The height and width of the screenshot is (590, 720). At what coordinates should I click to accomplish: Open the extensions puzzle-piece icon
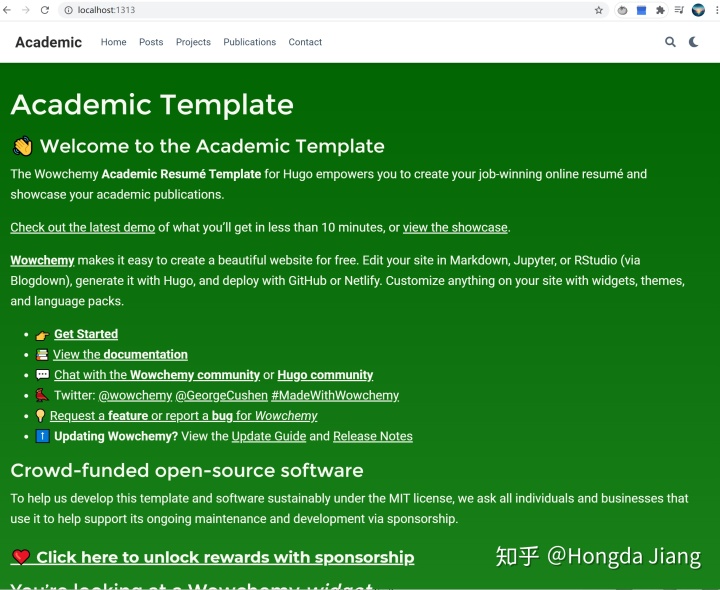click(x=660, y=10)
